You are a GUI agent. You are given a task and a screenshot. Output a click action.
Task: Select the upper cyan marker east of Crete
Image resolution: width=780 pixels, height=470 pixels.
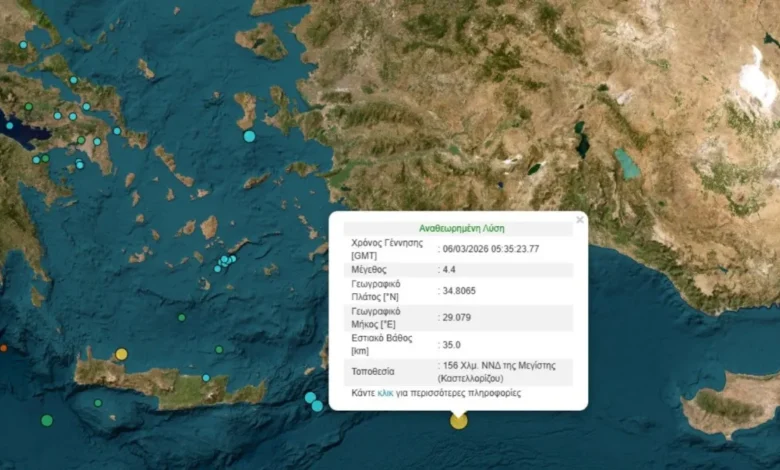point(310,397)
